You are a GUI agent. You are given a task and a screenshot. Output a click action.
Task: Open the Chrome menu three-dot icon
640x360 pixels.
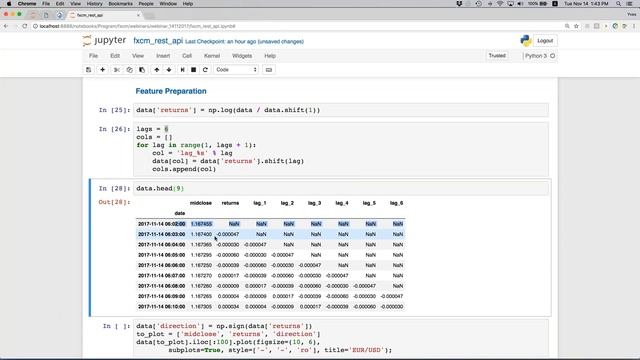click(x=634, y=26)
